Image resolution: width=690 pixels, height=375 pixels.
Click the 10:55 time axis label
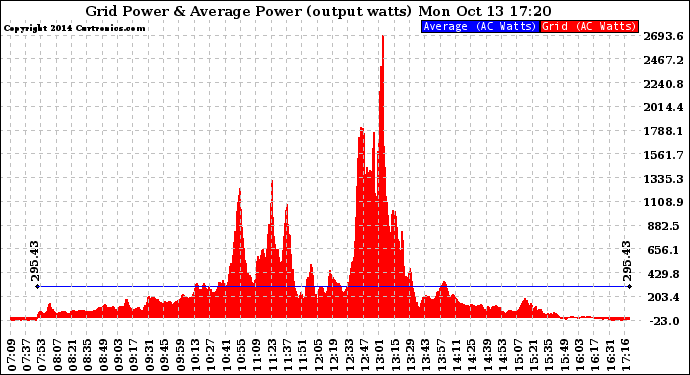click(x=240, y=354)
